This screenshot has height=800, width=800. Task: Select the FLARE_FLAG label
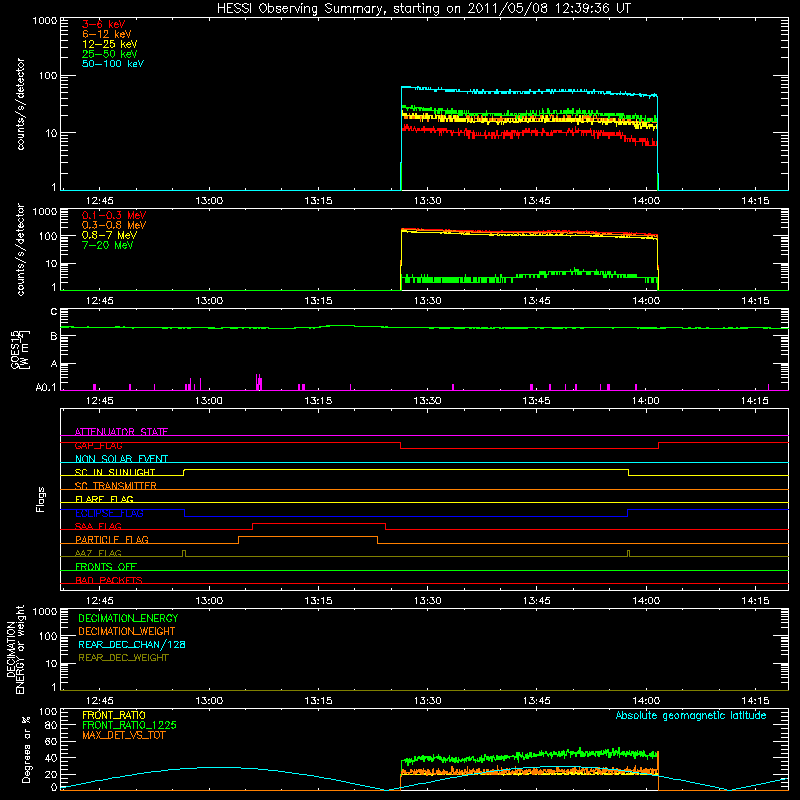point(104,499)
